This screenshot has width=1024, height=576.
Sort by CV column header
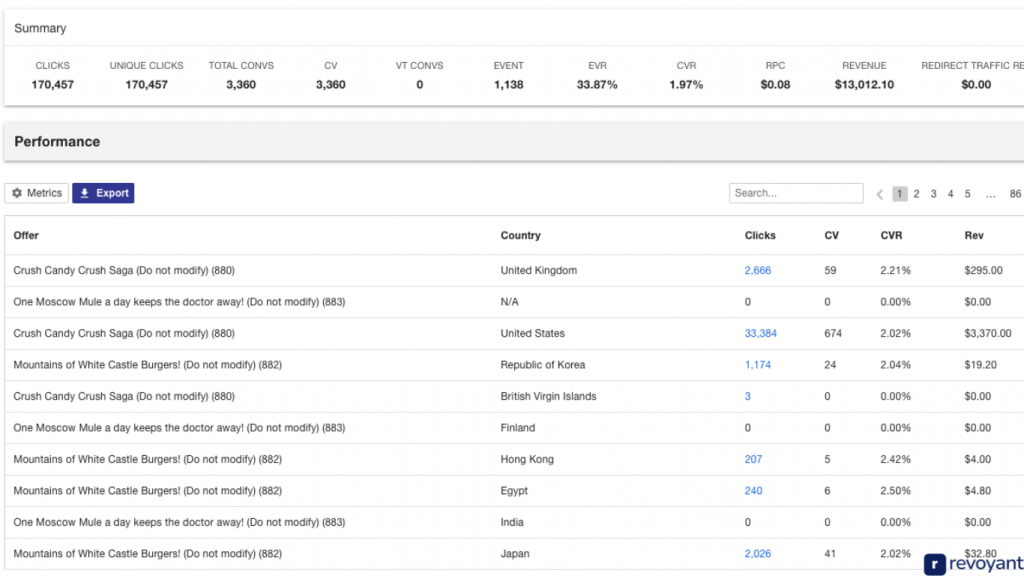[831, 236]
